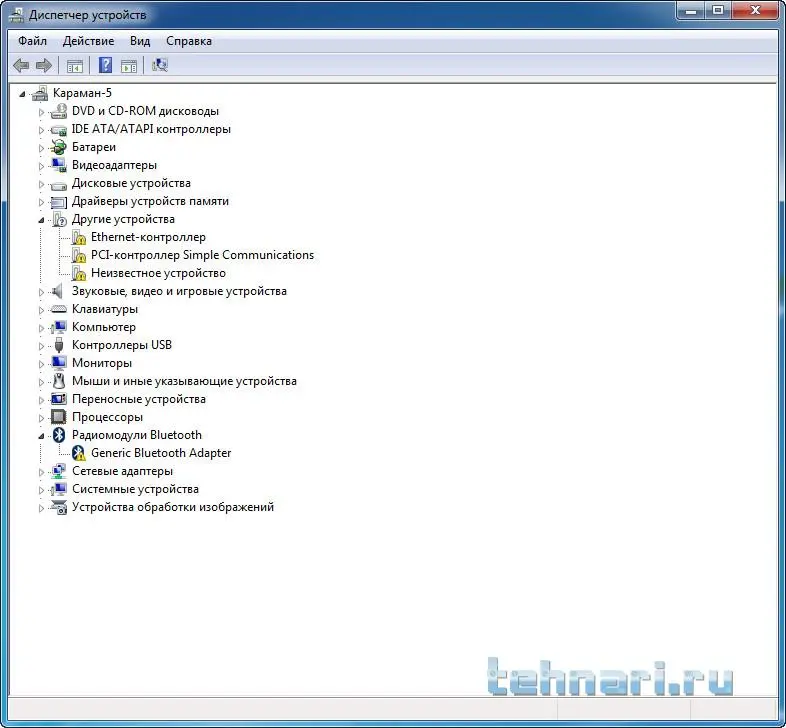Select Мыши и иные указывающие устройства label
The width and height of the screenshot is (786, 728).
(184, 381)
